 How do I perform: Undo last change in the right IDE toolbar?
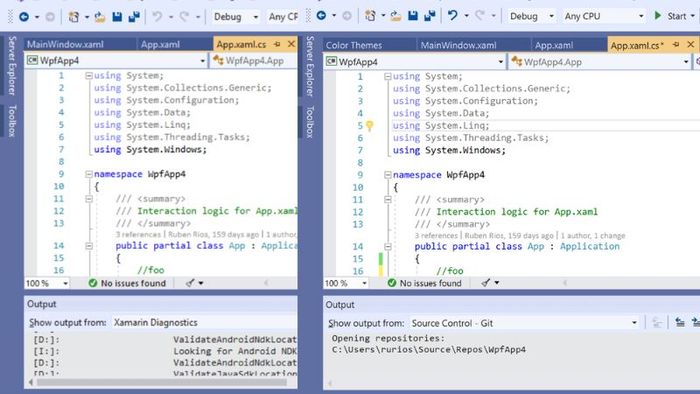coord(453,16)
